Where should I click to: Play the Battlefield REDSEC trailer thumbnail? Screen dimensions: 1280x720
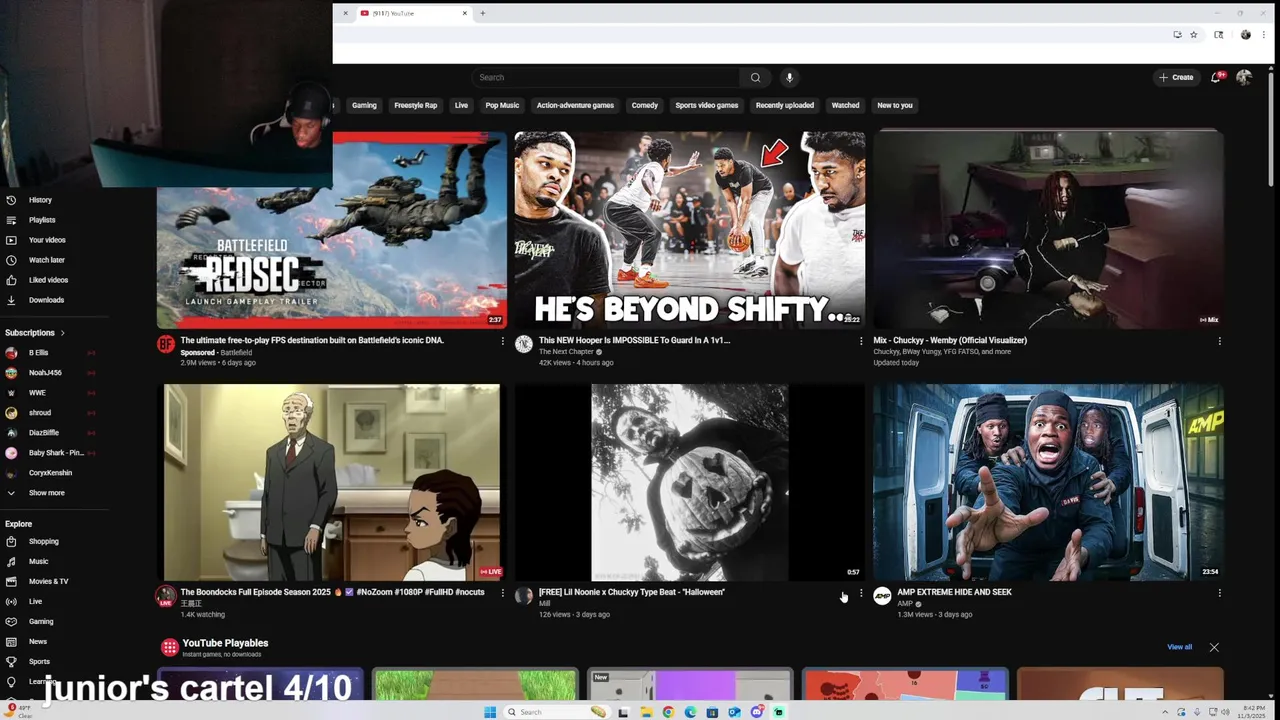pyautogui.click(x=332, y=229)
